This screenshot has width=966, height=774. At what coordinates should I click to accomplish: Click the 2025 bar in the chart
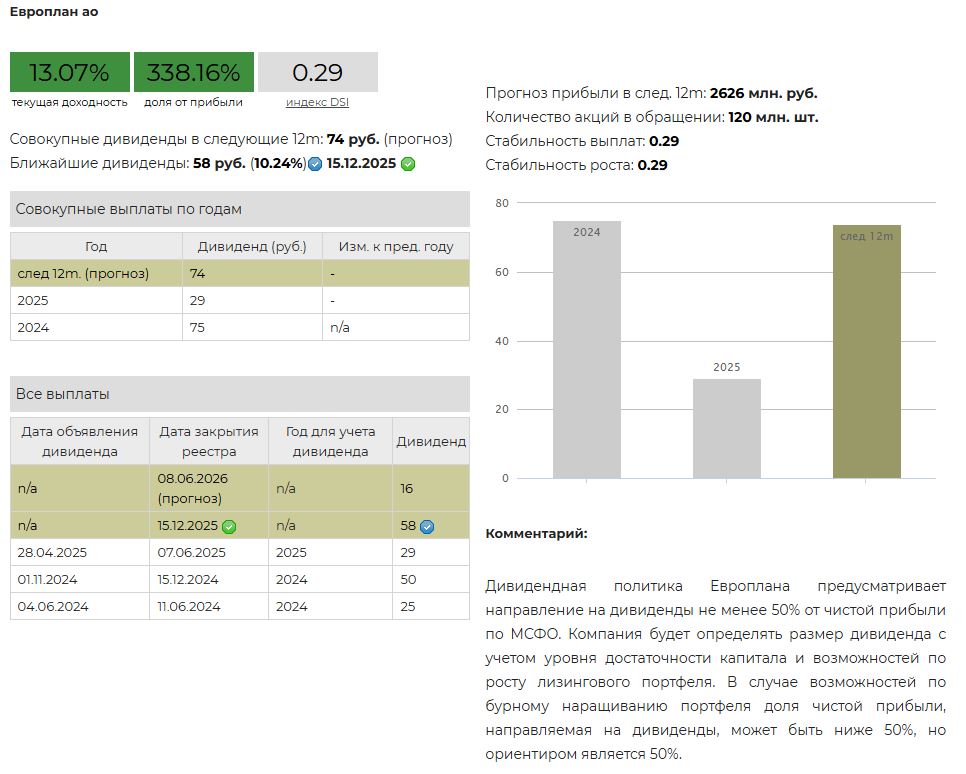727,428
